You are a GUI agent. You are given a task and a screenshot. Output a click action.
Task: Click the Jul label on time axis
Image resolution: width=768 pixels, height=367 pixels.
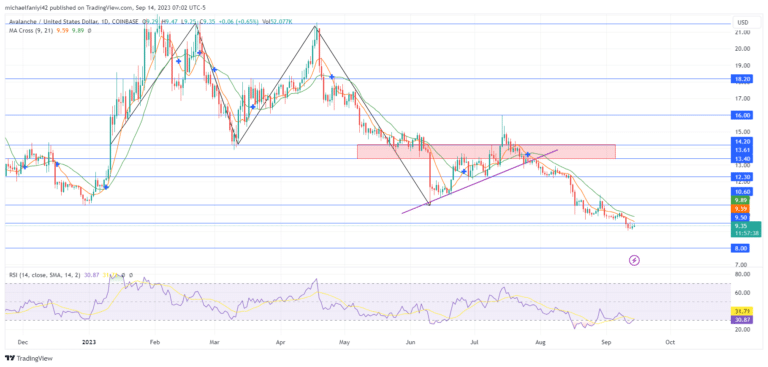pos(474,343)
